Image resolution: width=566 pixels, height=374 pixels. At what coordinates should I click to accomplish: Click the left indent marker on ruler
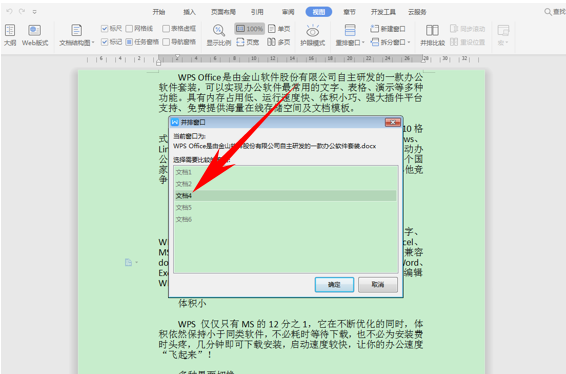tap(158, 63)
